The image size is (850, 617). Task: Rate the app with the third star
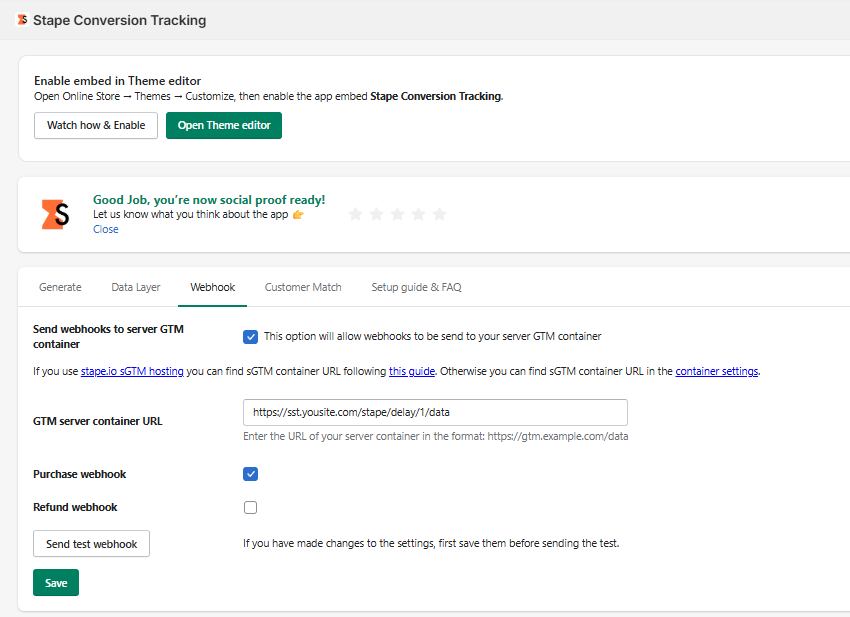coord(397,214)
